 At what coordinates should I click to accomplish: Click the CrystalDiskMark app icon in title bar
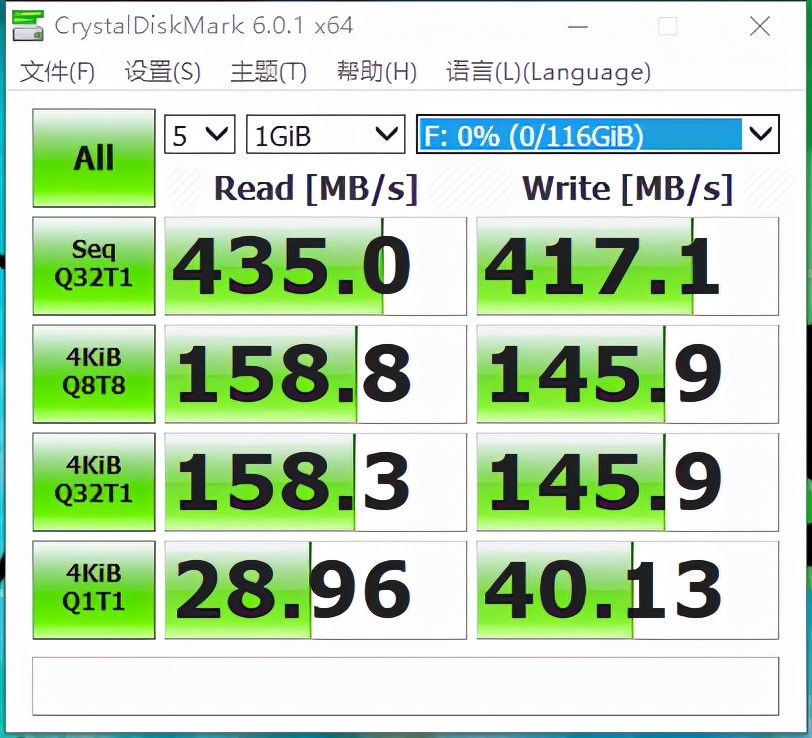tap(28, 25)
